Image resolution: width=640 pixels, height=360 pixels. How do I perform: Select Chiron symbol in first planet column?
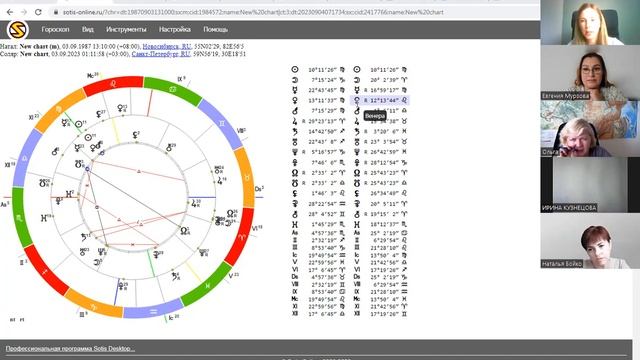point(295,214)
